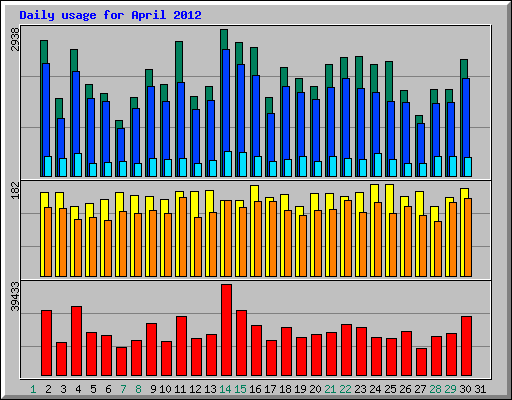Select day label 31 on the axis
This screenshot has width=512, height=400.
[x=480, y=389]
